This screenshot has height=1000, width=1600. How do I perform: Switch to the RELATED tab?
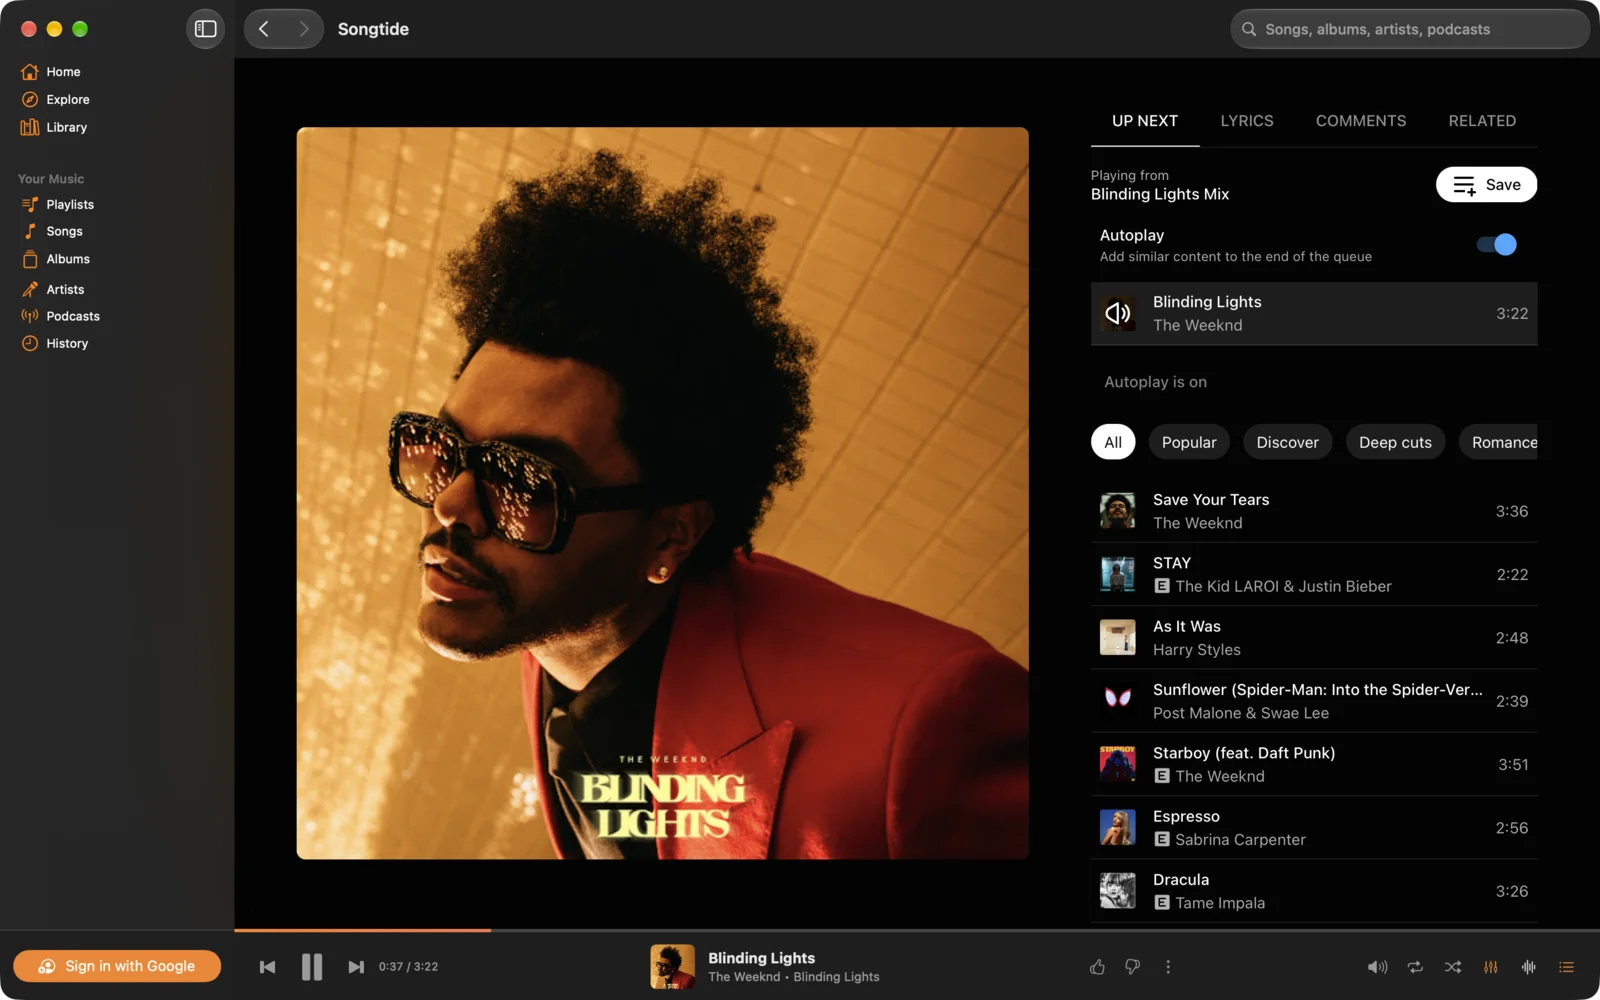(x=1482, y=121)
